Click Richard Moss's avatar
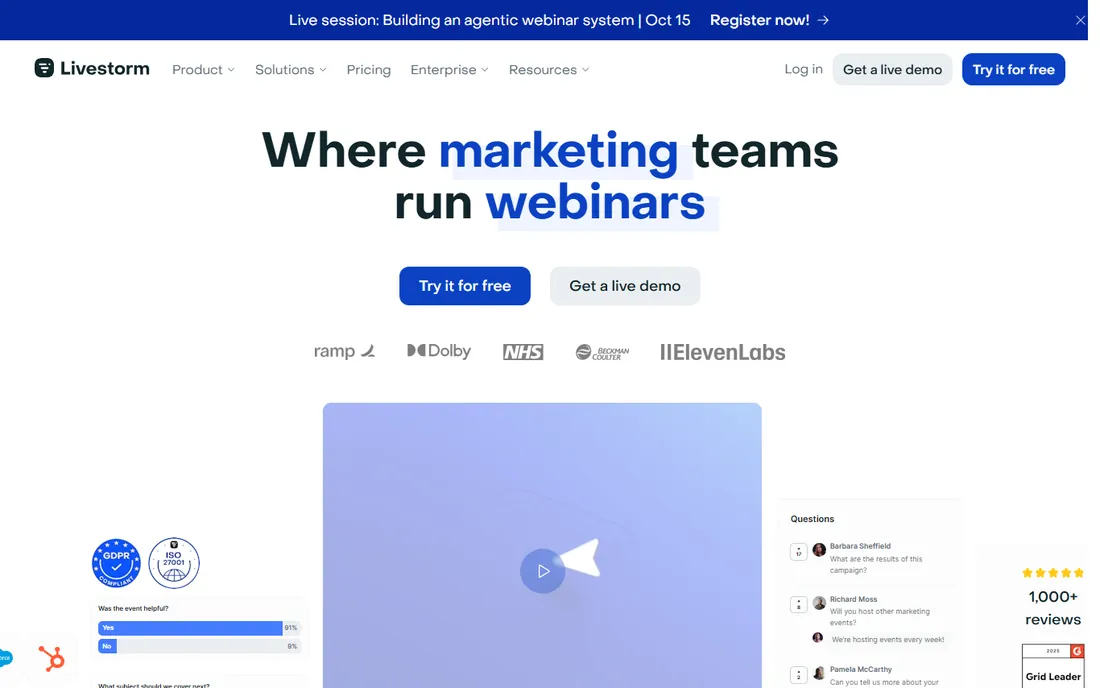 point(819,602)
